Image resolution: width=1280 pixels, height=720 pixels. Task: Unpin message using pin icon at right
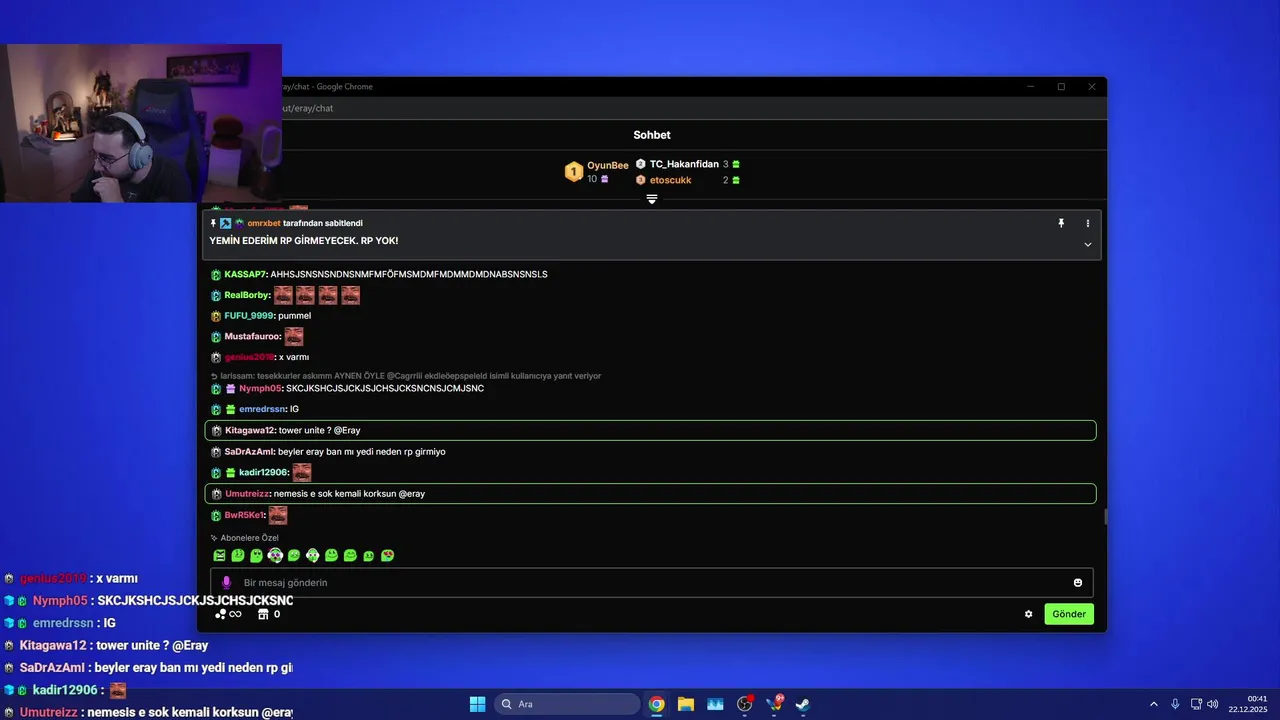point(1061,223)
